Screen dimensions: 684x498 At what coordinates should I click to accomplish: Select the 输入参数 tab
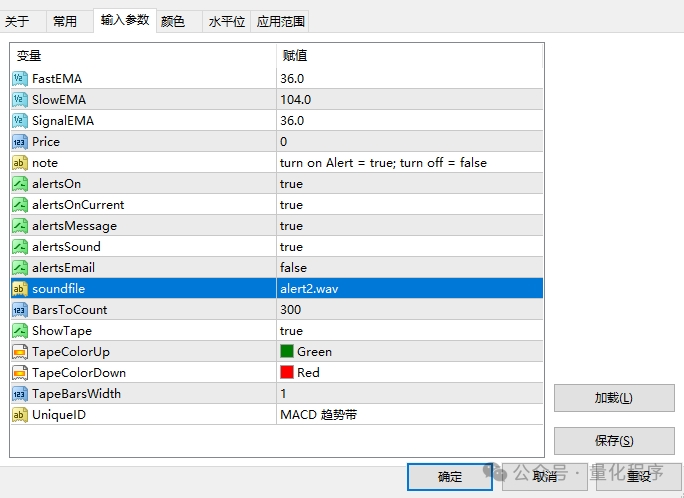pos(125,20)
